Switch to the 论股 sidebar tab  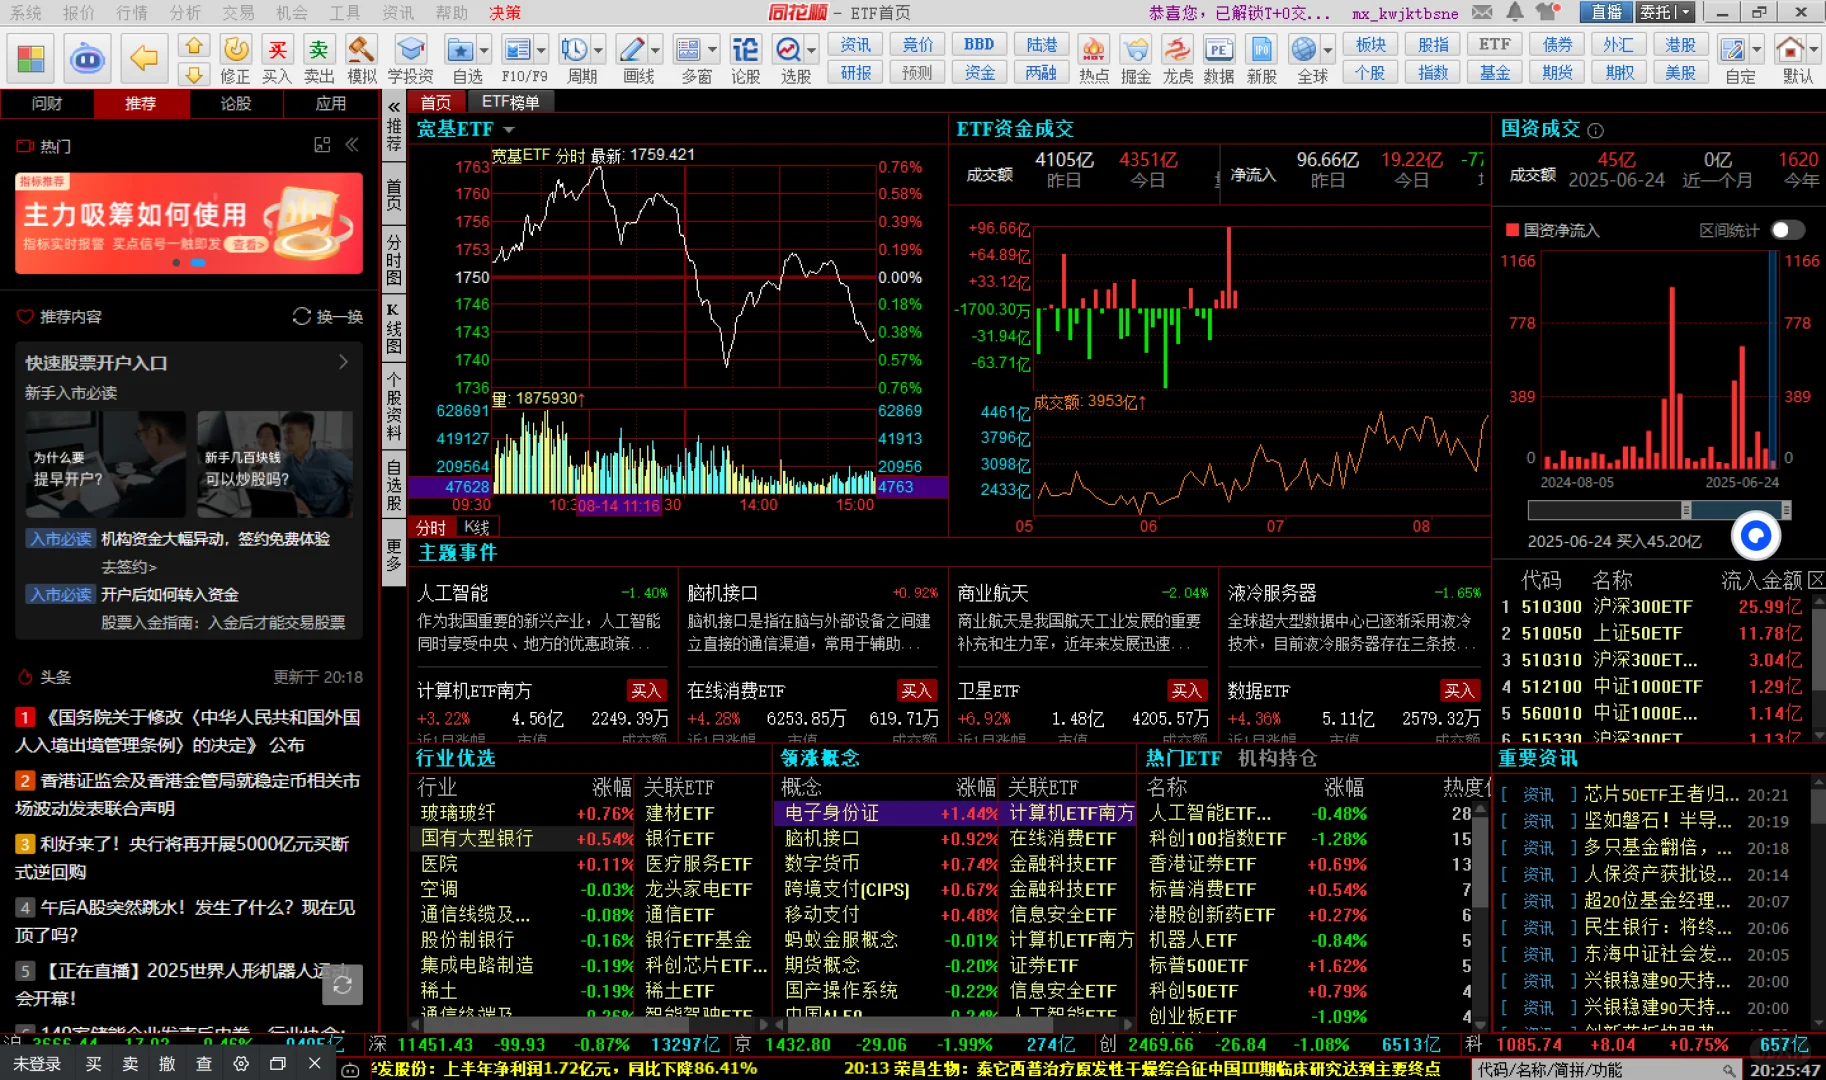coord(236,103)
